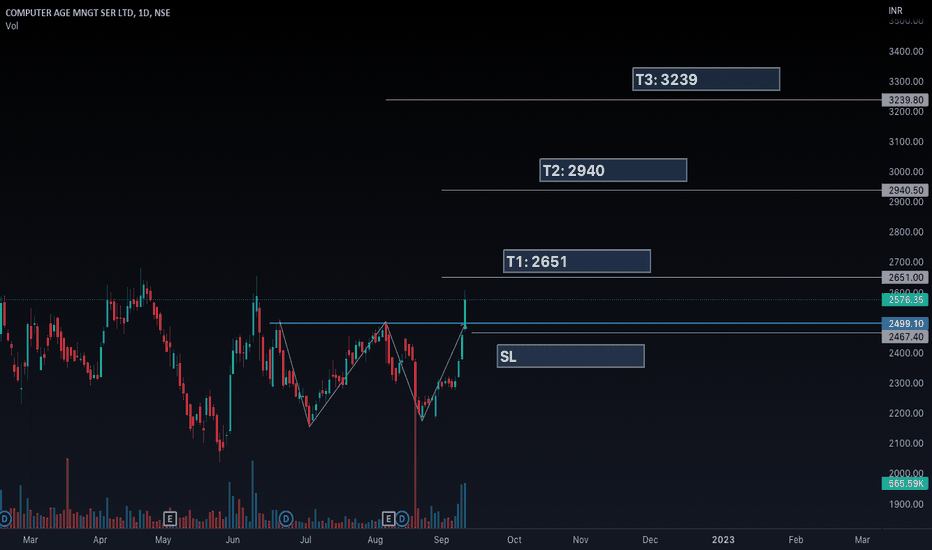Click the 2023 year label on time axis
932x550 pixels.
click(723, 540)
